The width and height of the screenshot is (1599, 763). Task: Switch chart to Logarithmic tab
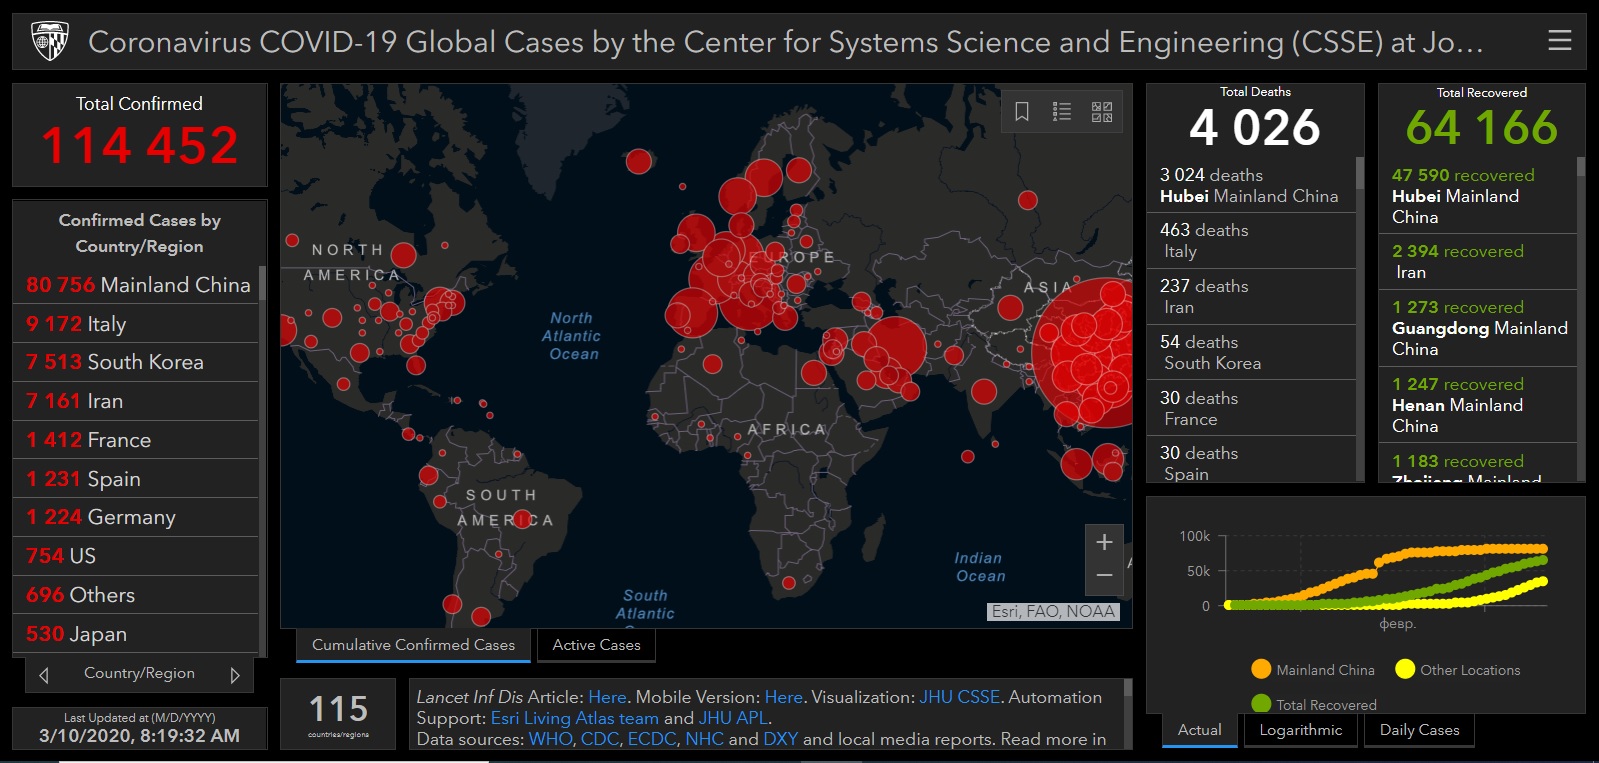[x=1300, y=730]
